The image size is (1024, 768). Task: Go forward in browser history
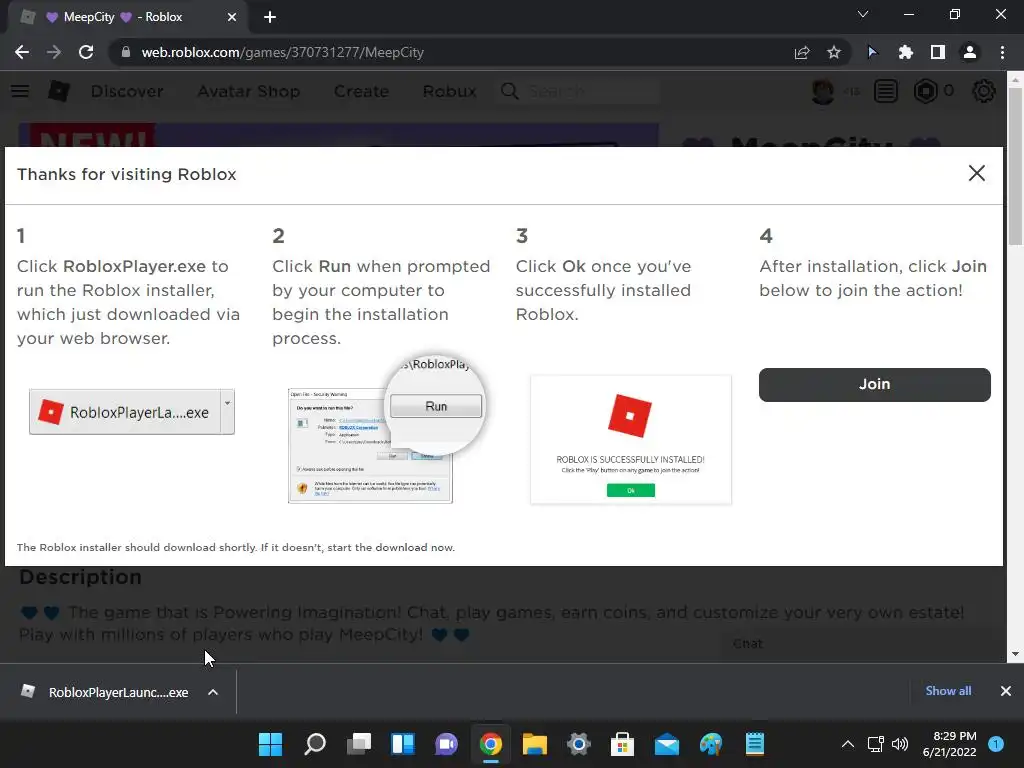tap(54, 52)
